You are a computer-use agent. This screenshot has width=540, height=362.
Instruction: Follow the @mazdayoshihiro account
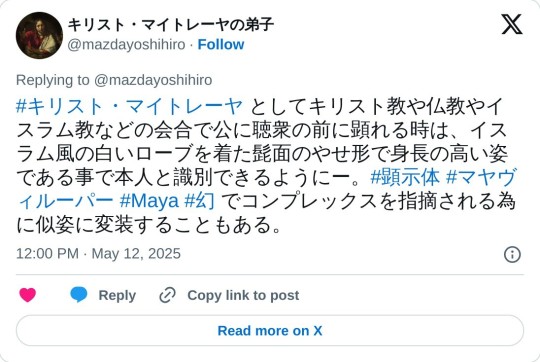(221, 44)
